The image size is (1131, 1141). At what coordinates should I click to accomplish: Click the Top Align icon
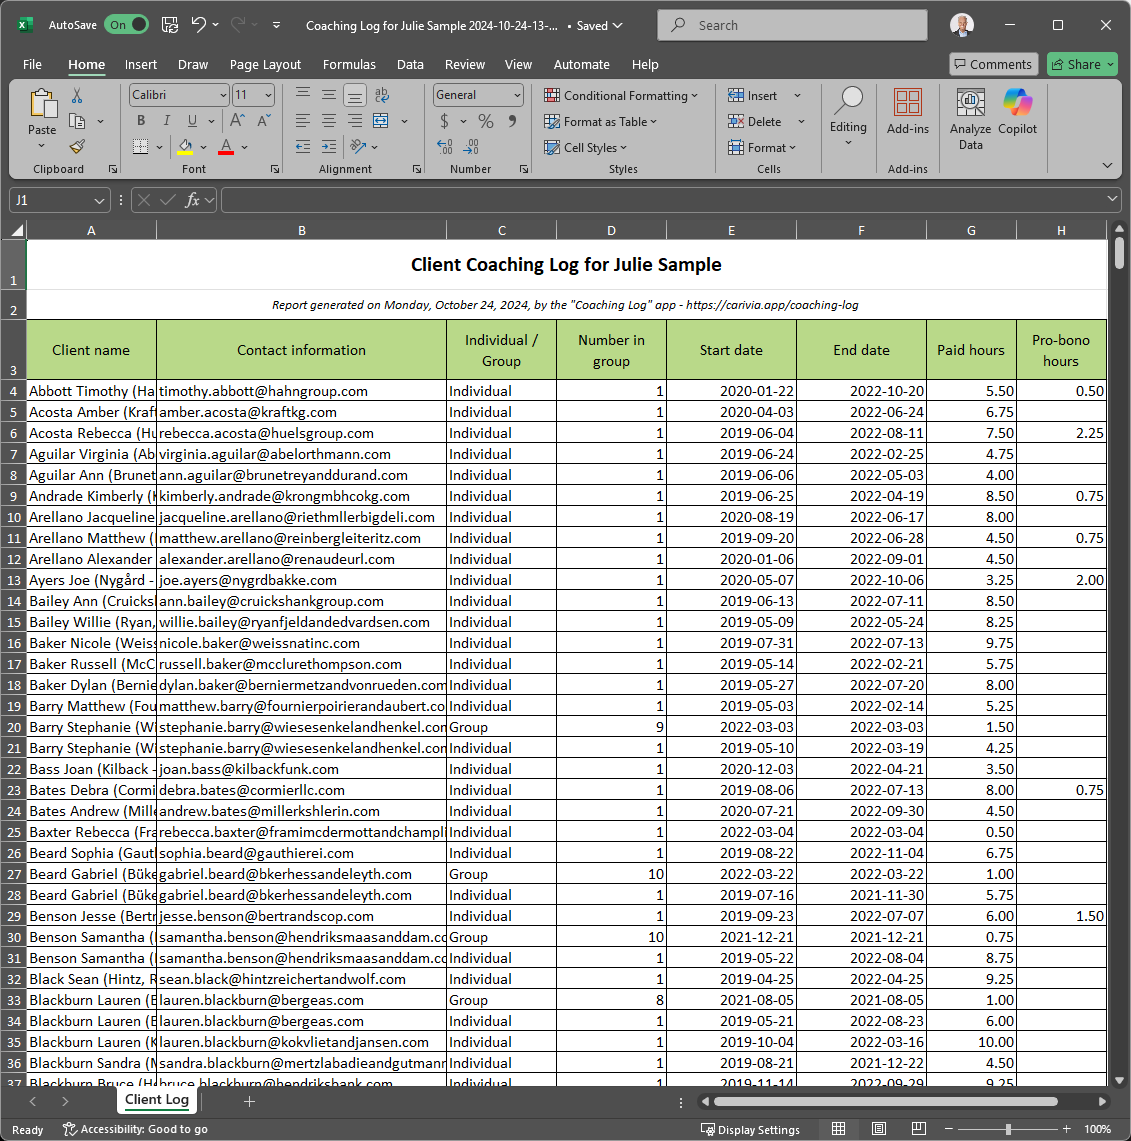303,95
